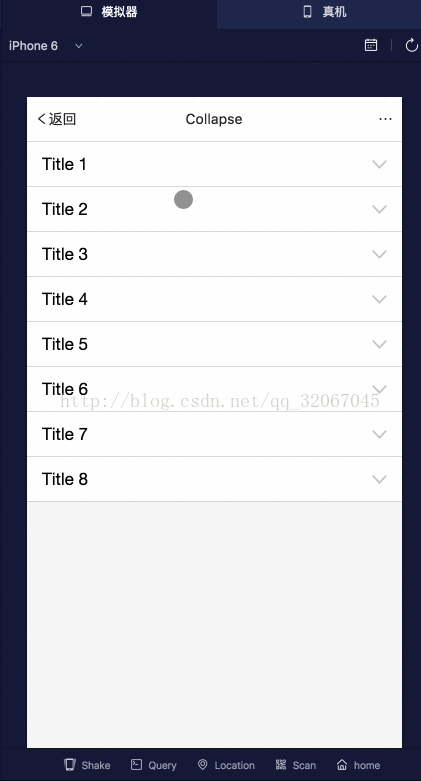Open the calendar-style icon next to refresh
Image resolution: width=421 pixels, height=781 pixels.
point(371,45)
